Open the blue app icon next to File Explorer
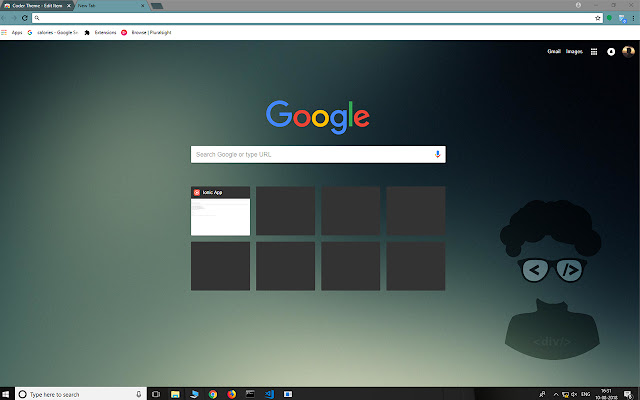 pyautogui.click(x=194, y=394)
